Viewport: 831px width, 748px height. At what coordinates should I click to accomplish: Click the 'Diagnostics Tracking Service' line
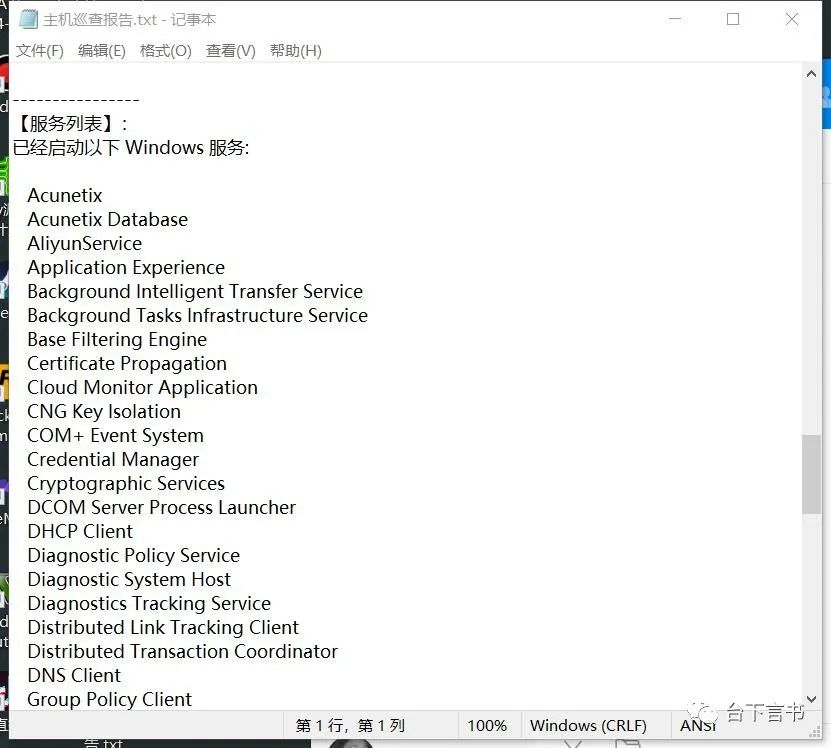149,604
